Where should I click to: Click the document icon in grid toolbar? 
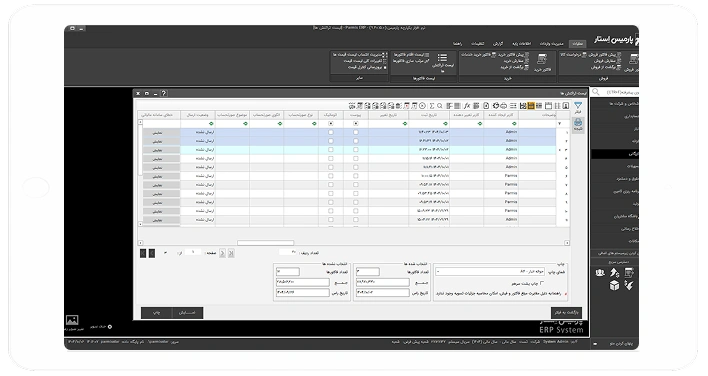(x=486, y=106)
